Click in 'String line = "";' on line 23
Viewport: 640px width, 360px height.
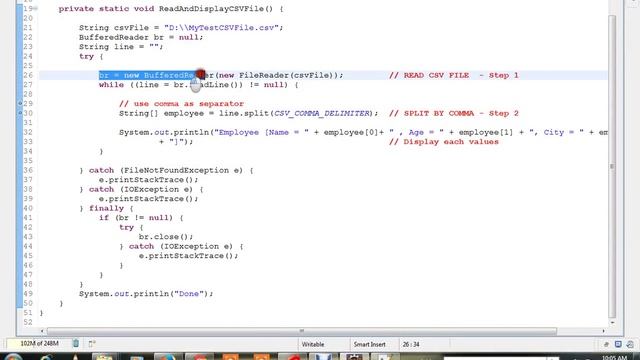point(121,47)
